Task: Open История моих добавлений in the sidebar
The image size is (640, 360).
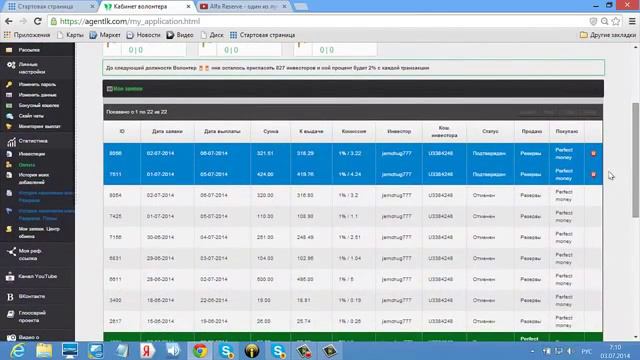Action: pyautogui.click(x=33, y=178)
